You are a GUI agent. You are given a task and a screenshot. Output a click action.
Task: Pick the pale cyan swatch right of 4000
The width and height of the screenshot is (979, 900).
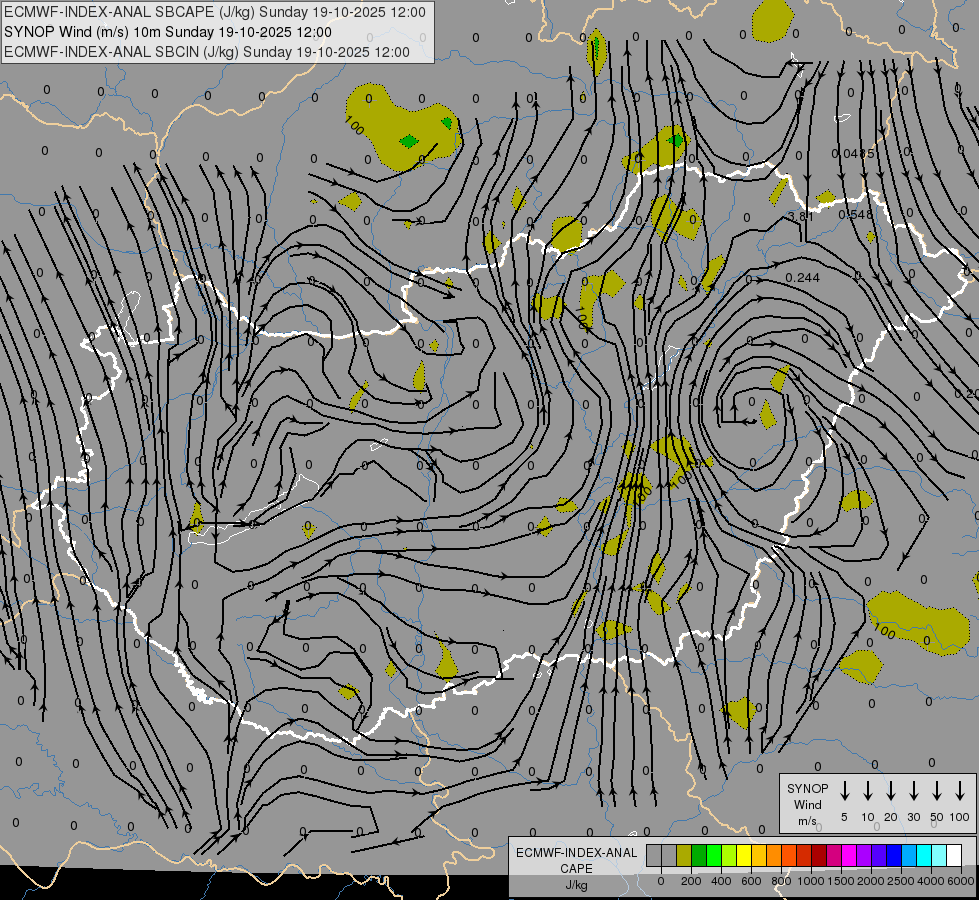[x=940, y=855]
